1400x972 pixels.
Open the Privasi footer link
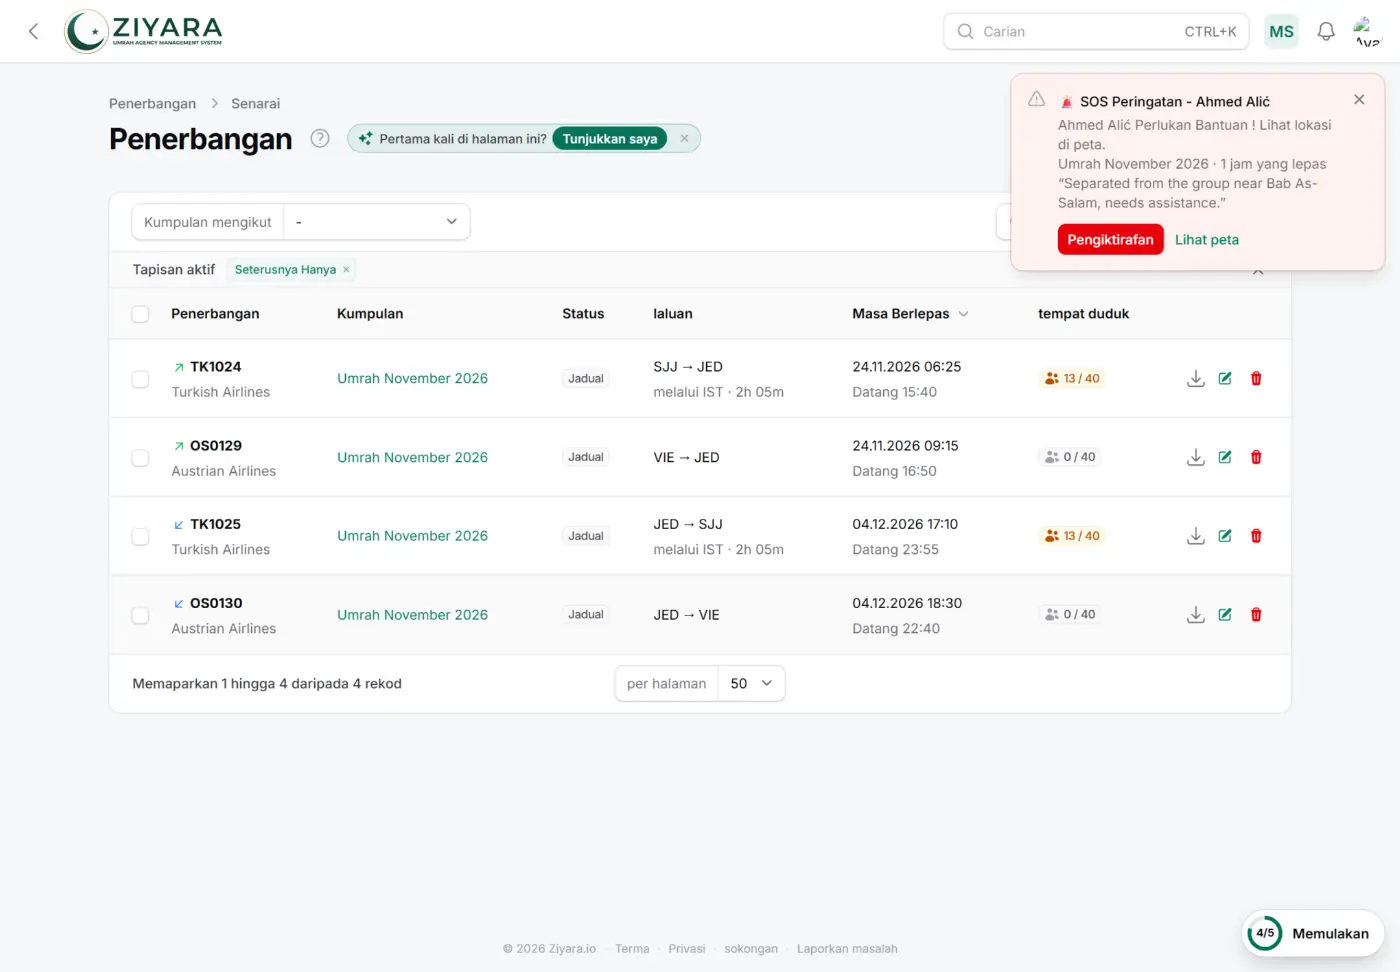click(687, 949)
